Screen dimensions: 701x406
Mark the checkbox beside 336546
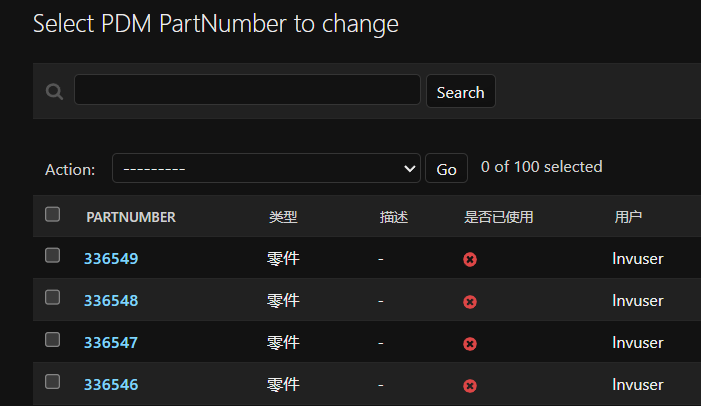[52, 381]
